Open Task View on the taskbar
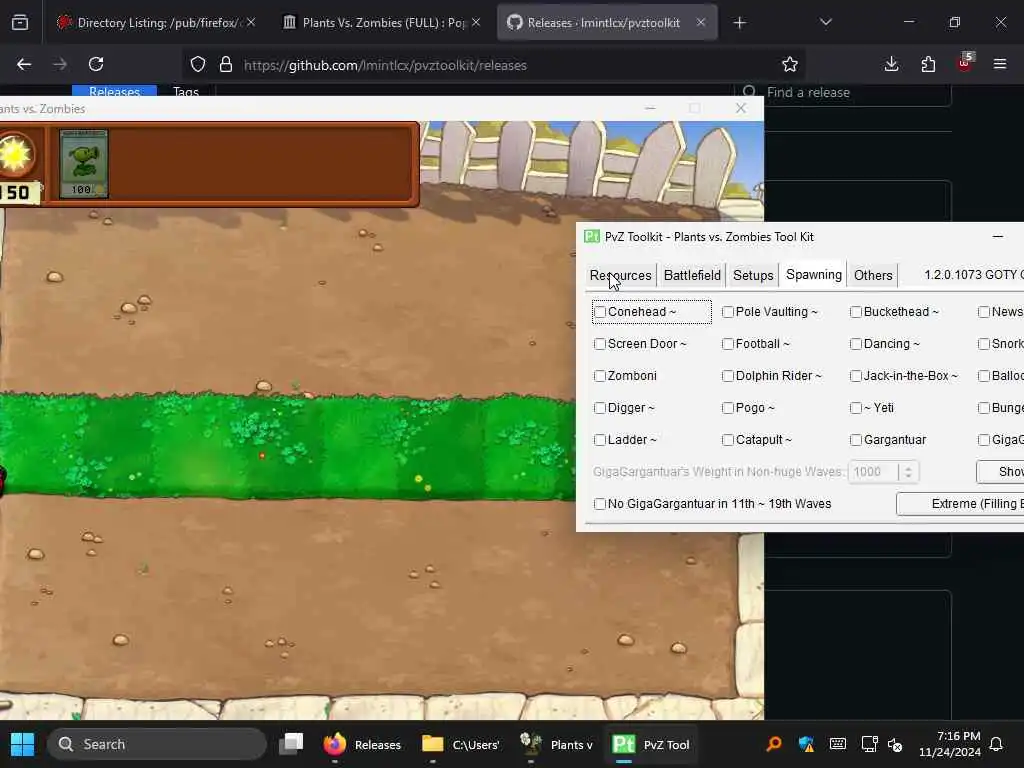 coord(291,744)
